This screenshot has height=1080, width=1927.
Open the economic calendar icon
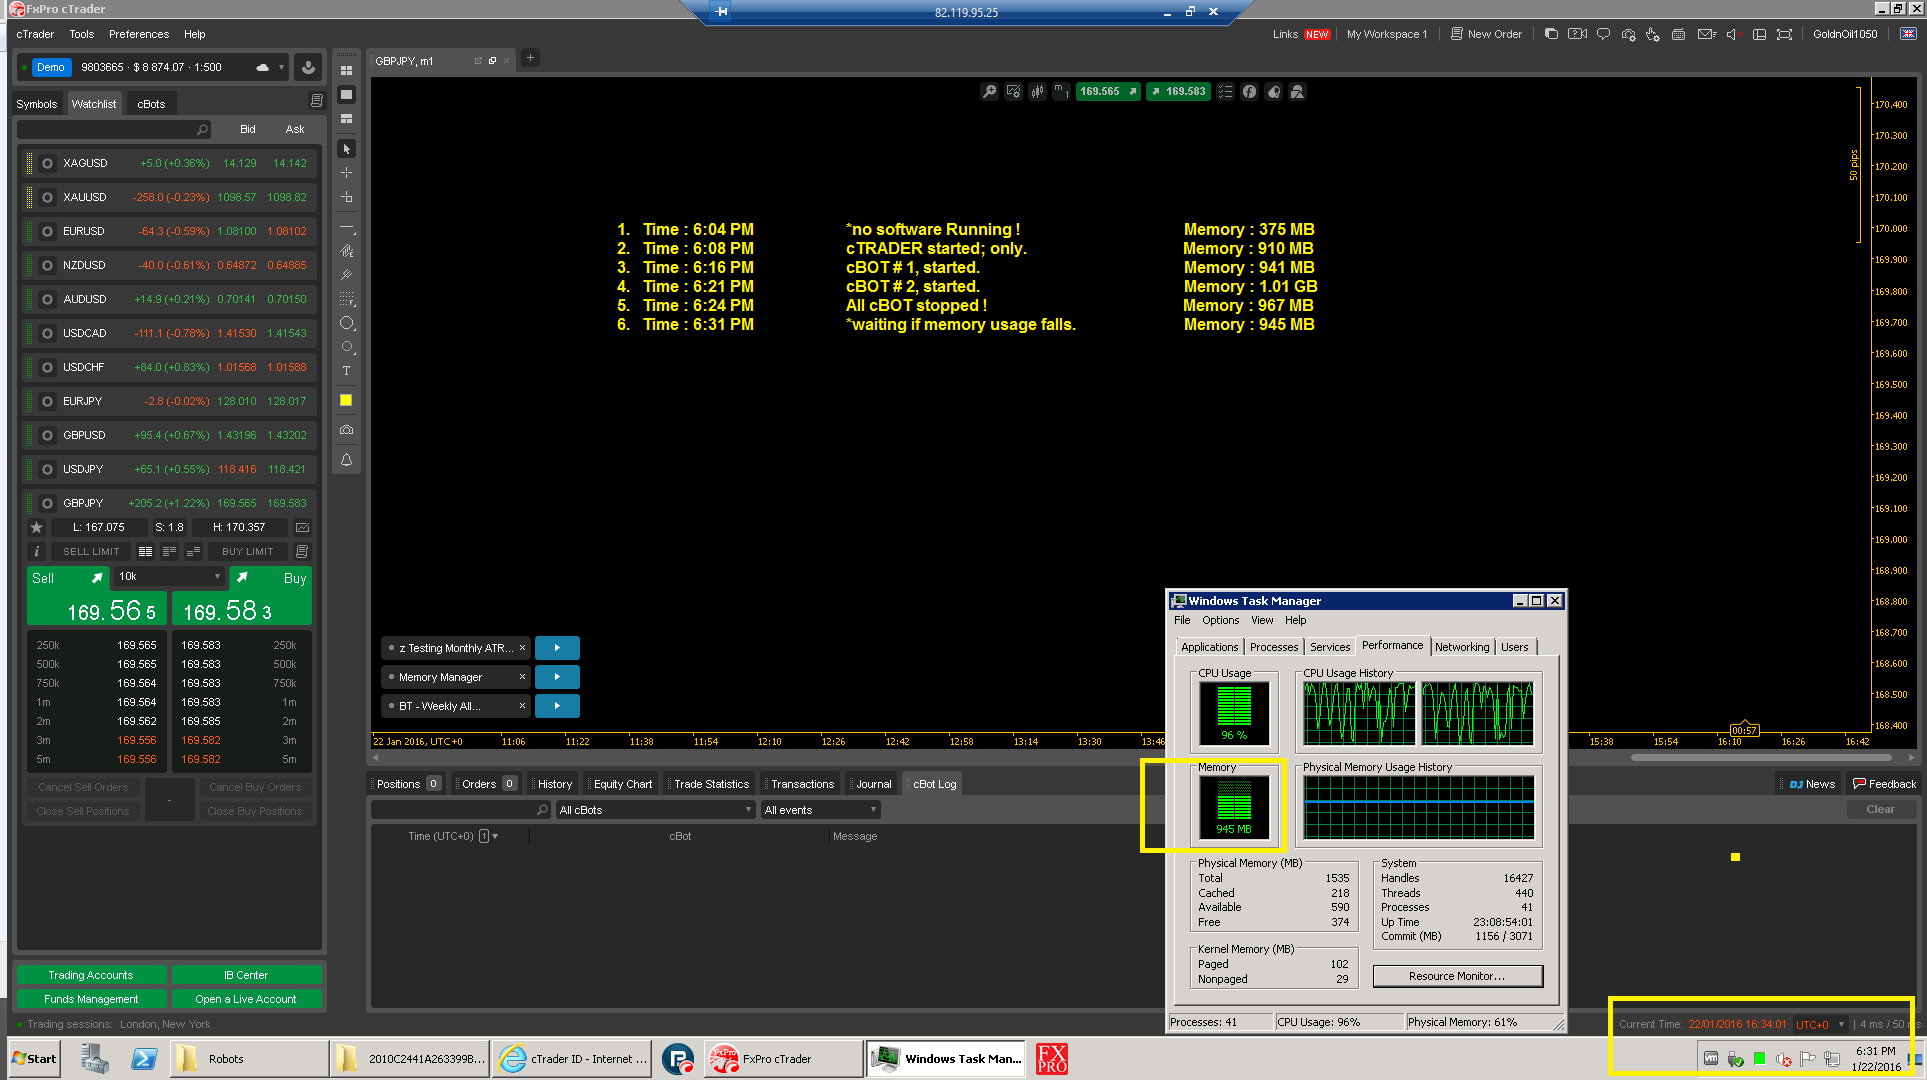click(1678, 34)
